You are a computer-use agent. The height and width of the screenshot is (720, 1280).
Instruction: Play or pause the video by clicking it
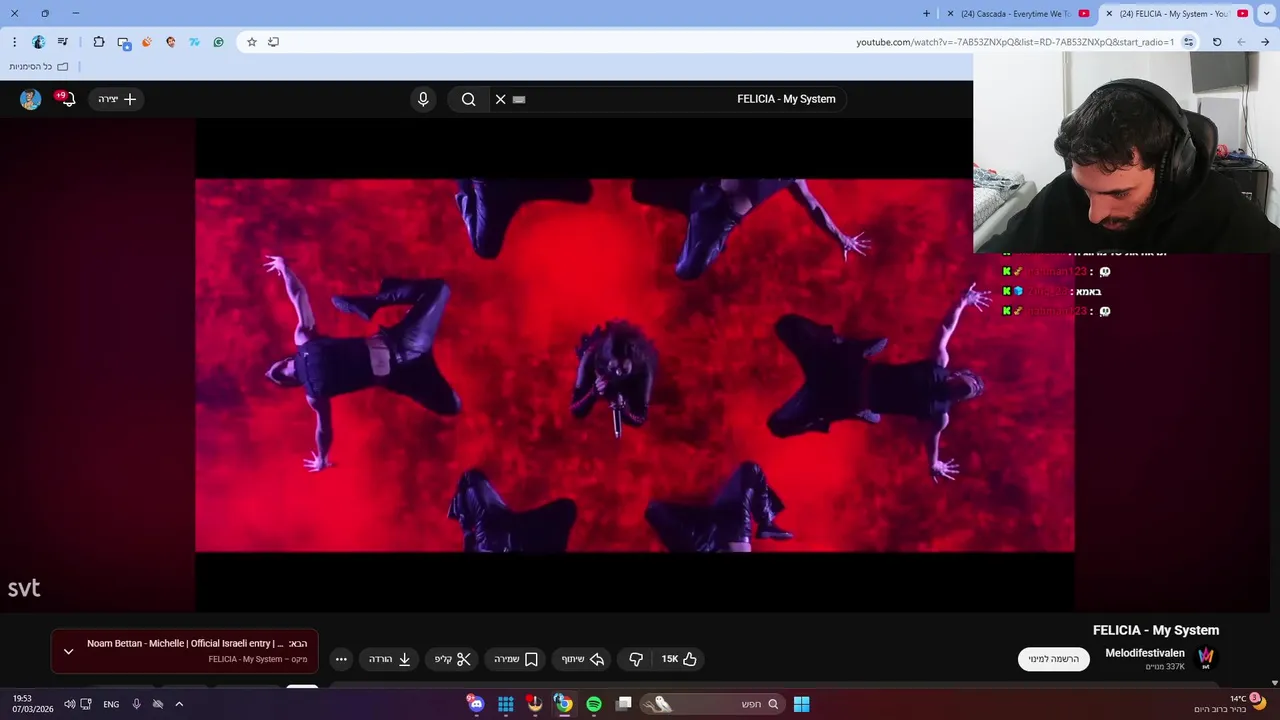click(x=634, y=365)
